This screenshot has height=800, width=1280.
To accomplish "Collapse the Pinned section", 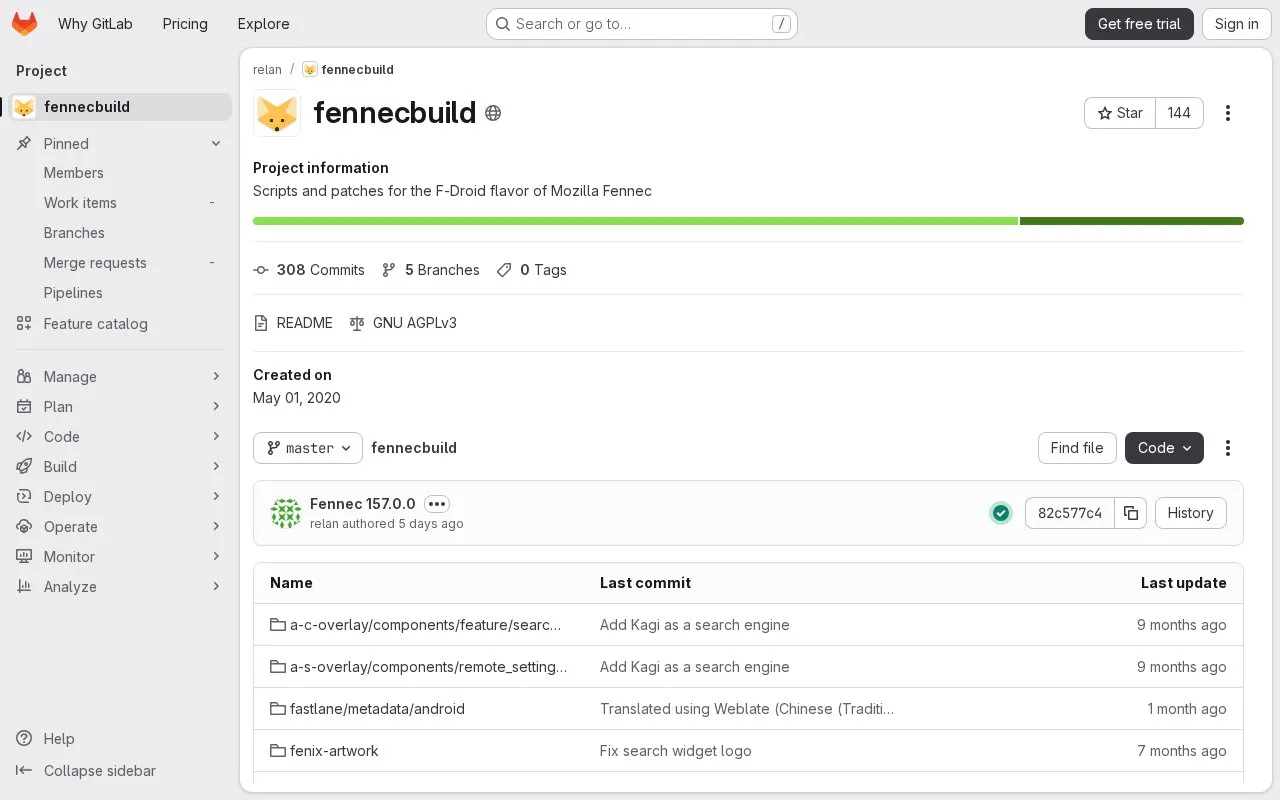I will [120, 144].
